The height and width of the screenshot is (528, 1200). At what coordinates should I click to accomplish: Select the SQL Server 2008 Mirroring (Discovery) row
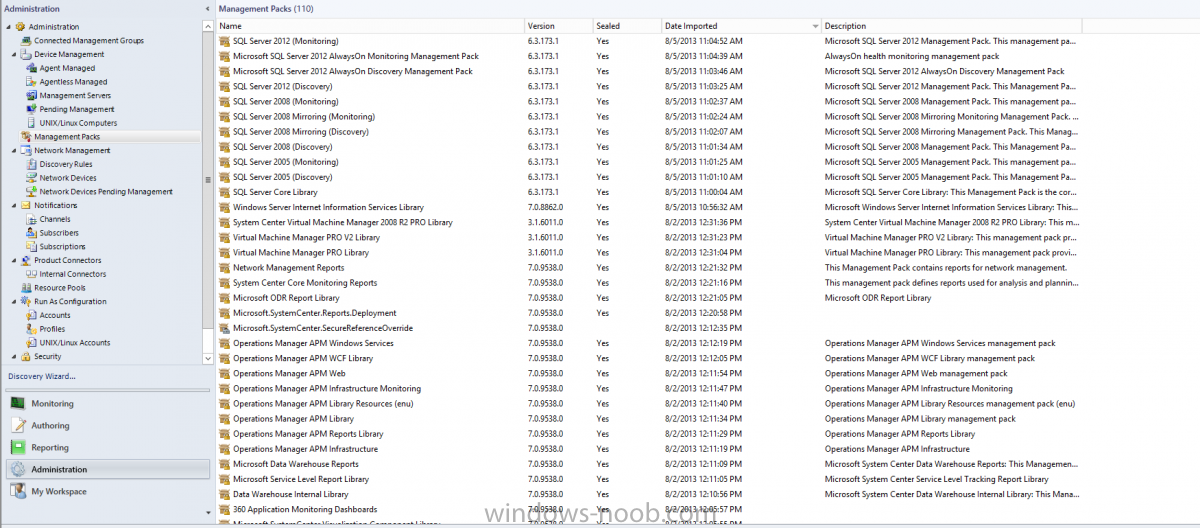648,131
